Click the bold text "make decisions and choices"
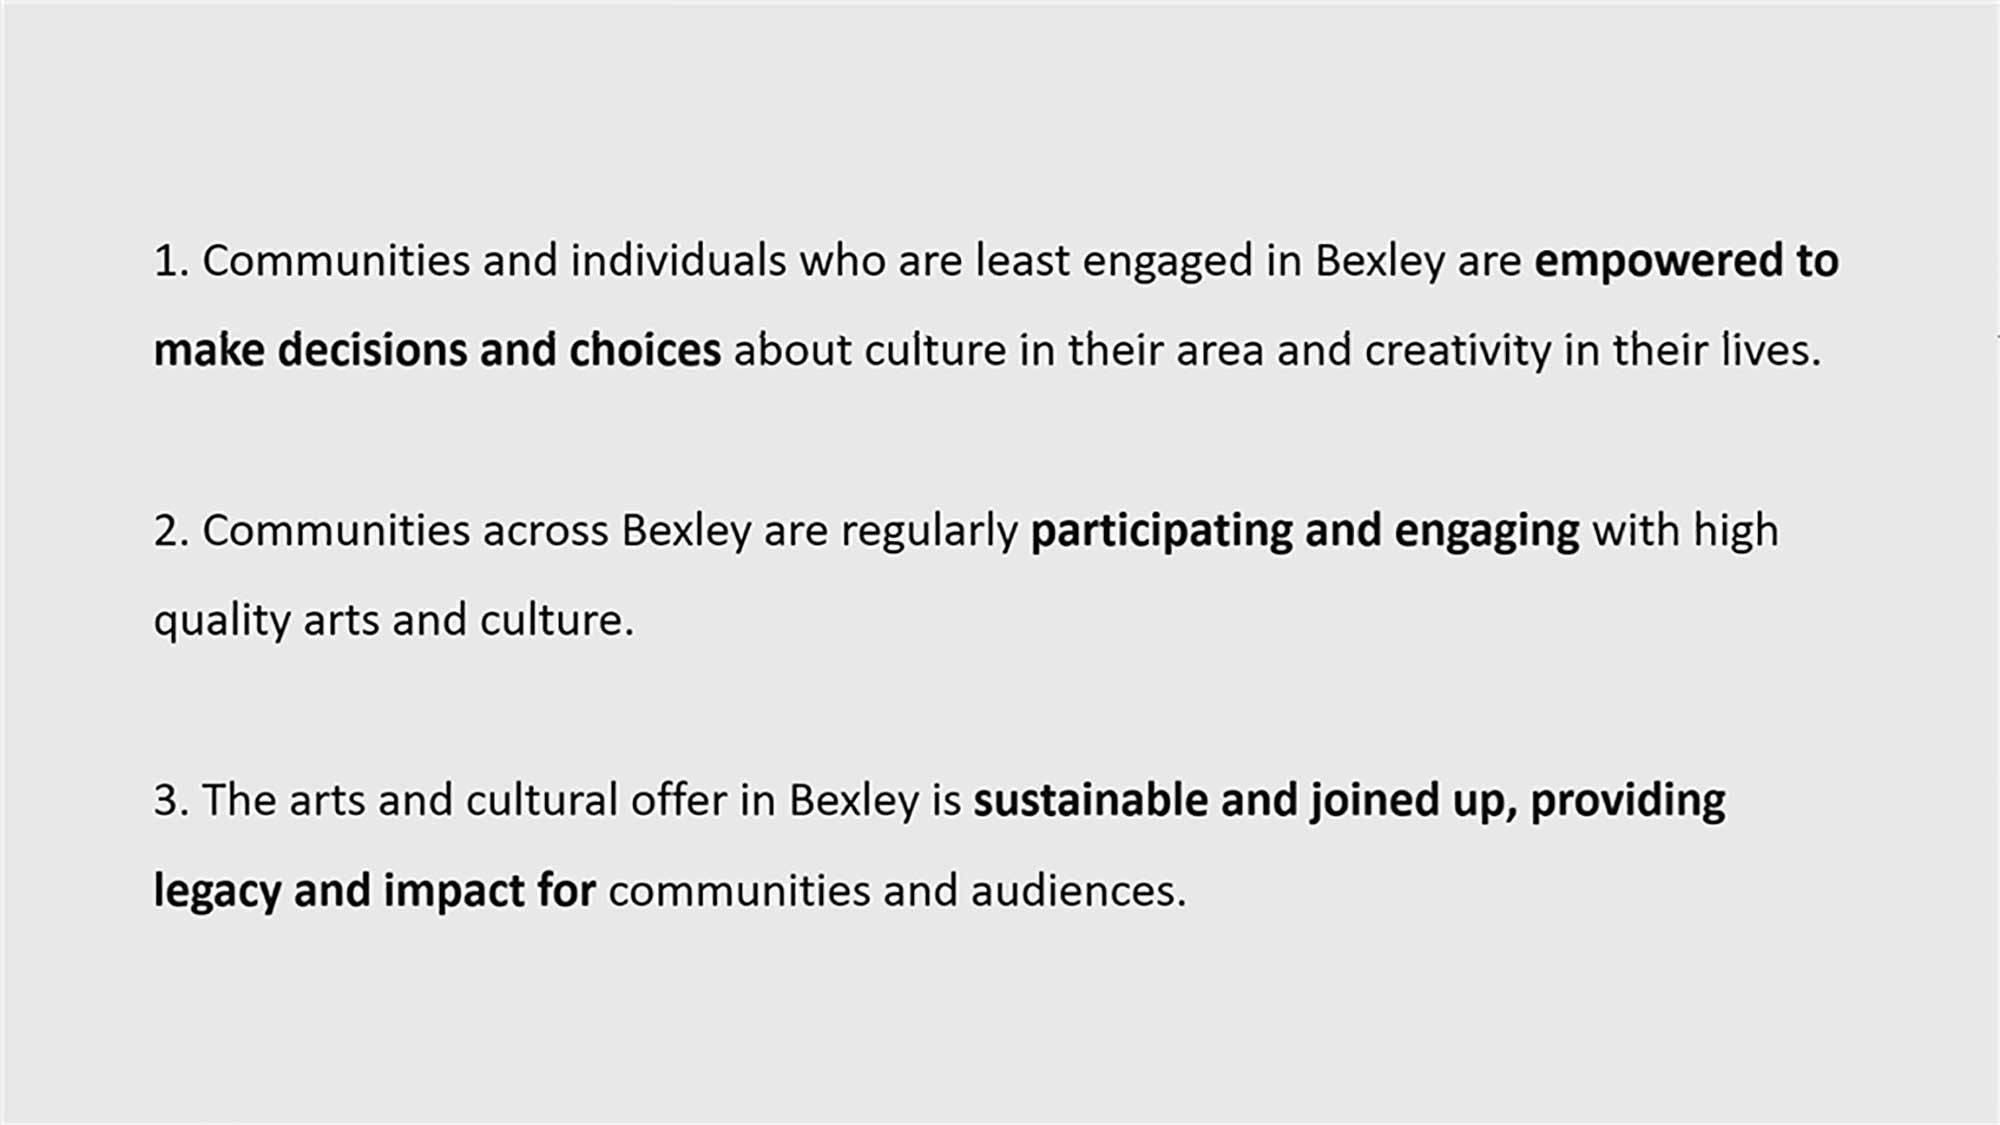This screenshot has width=2000, height=1125. click(437, 351)
